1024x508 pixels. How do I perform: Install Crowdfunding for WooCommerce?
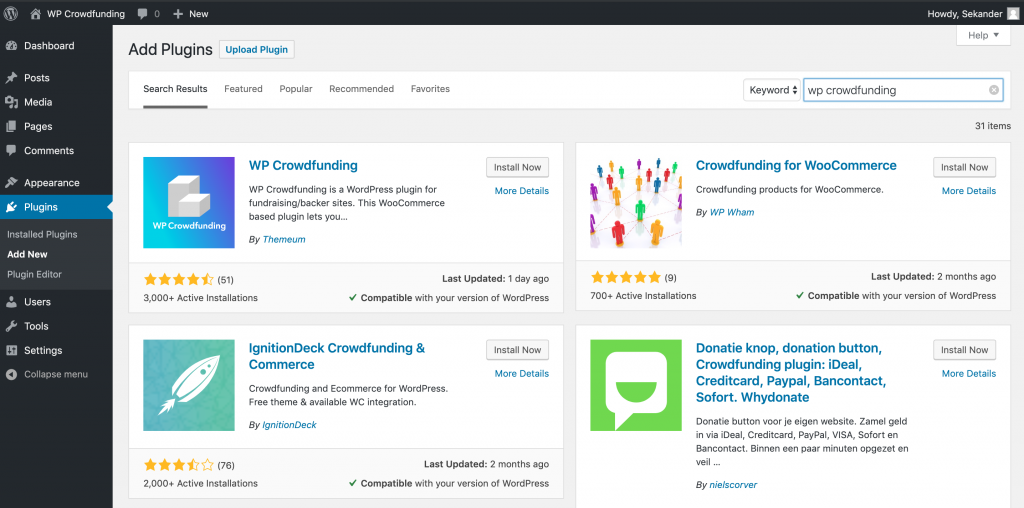point(965,167)
